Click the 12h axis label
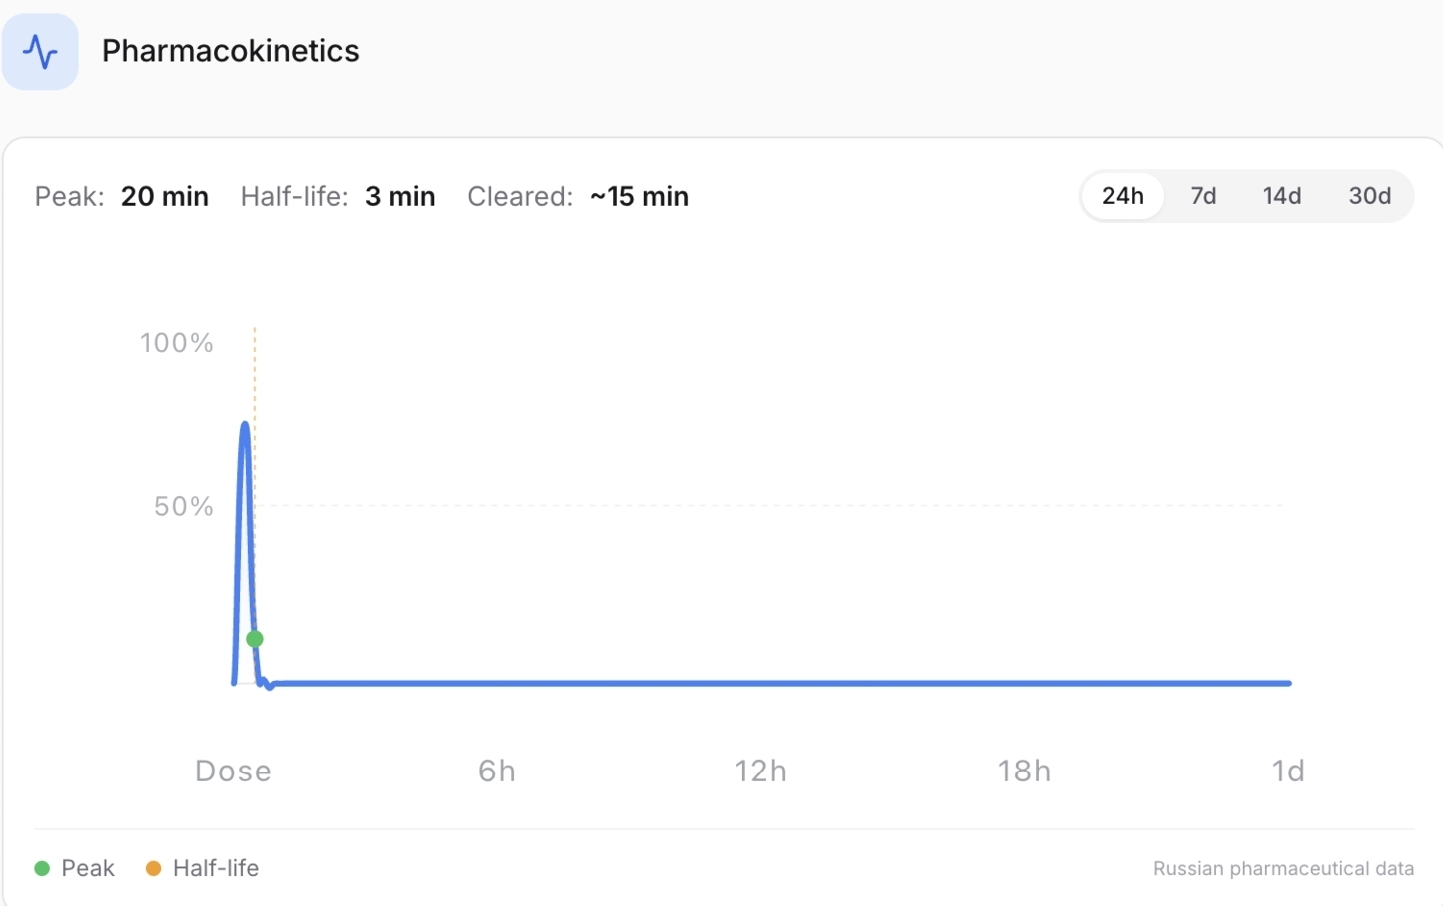This screenshot has height=906, width=1443. 760,771
